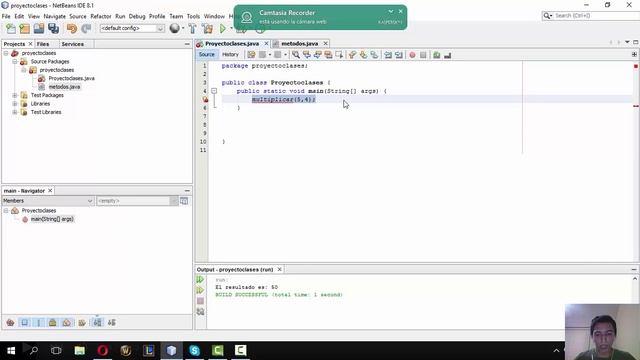The width and height of the screenshot is (640, 360).
Task: Switch to Services tab
Action: pos(73,44)
